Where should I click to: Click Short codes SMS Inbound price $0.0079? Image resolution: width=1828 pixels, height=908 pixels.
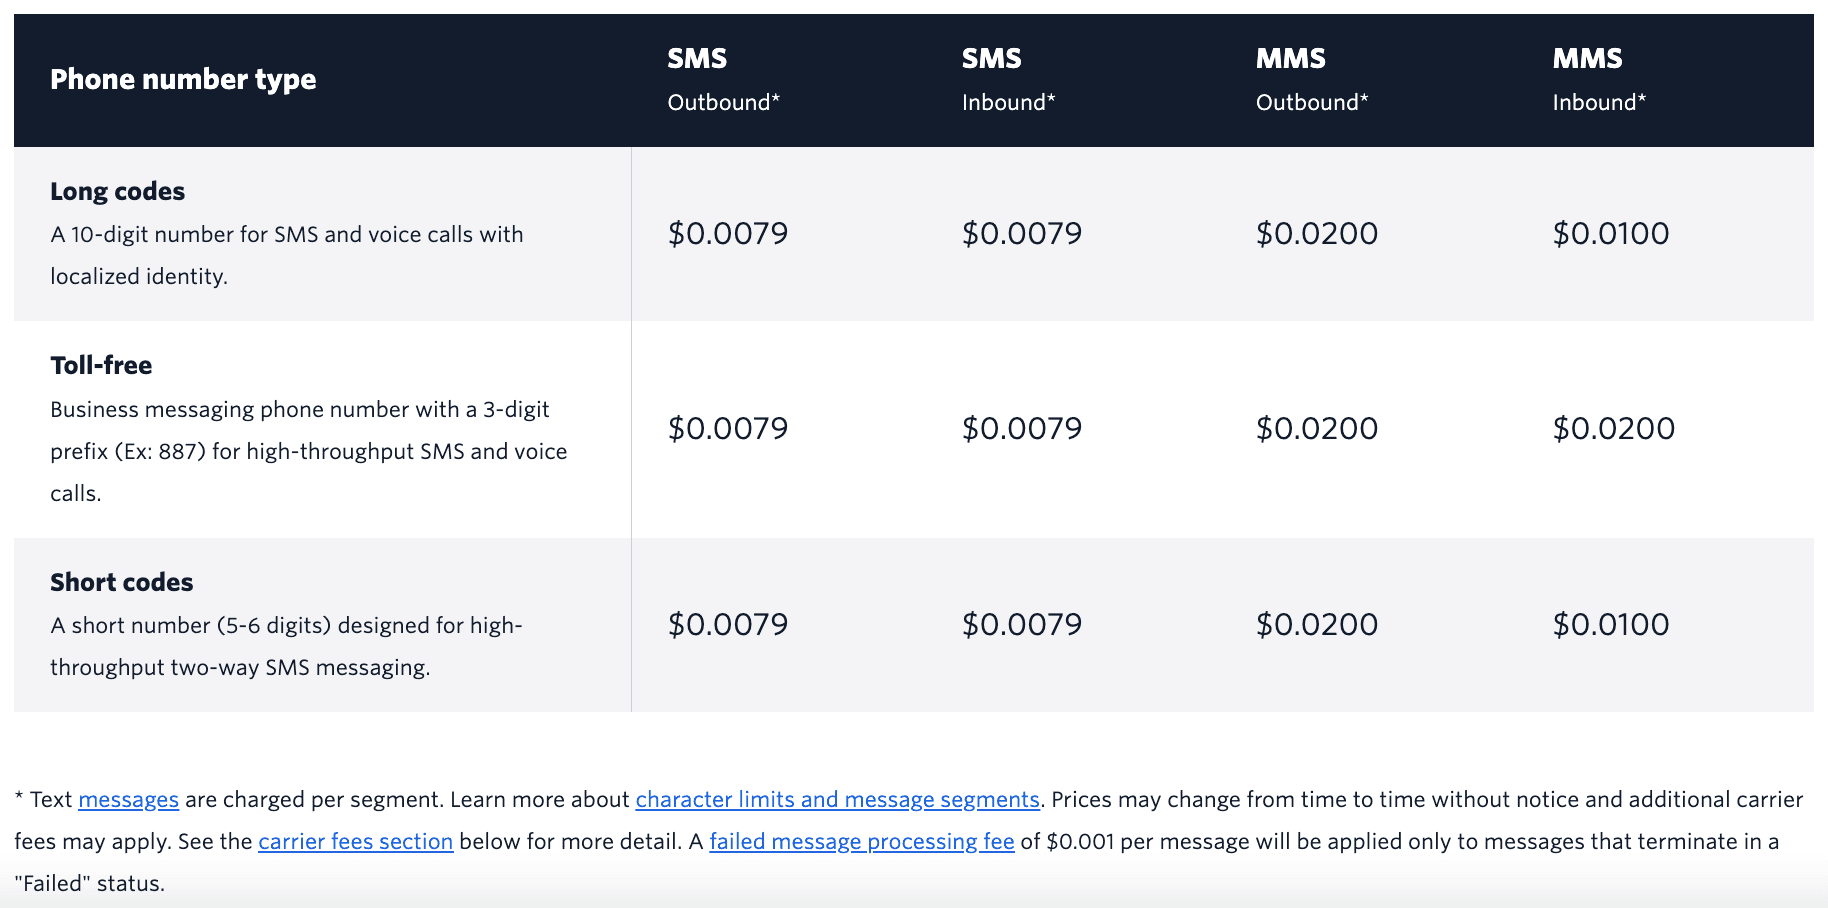pos(1022,624)
